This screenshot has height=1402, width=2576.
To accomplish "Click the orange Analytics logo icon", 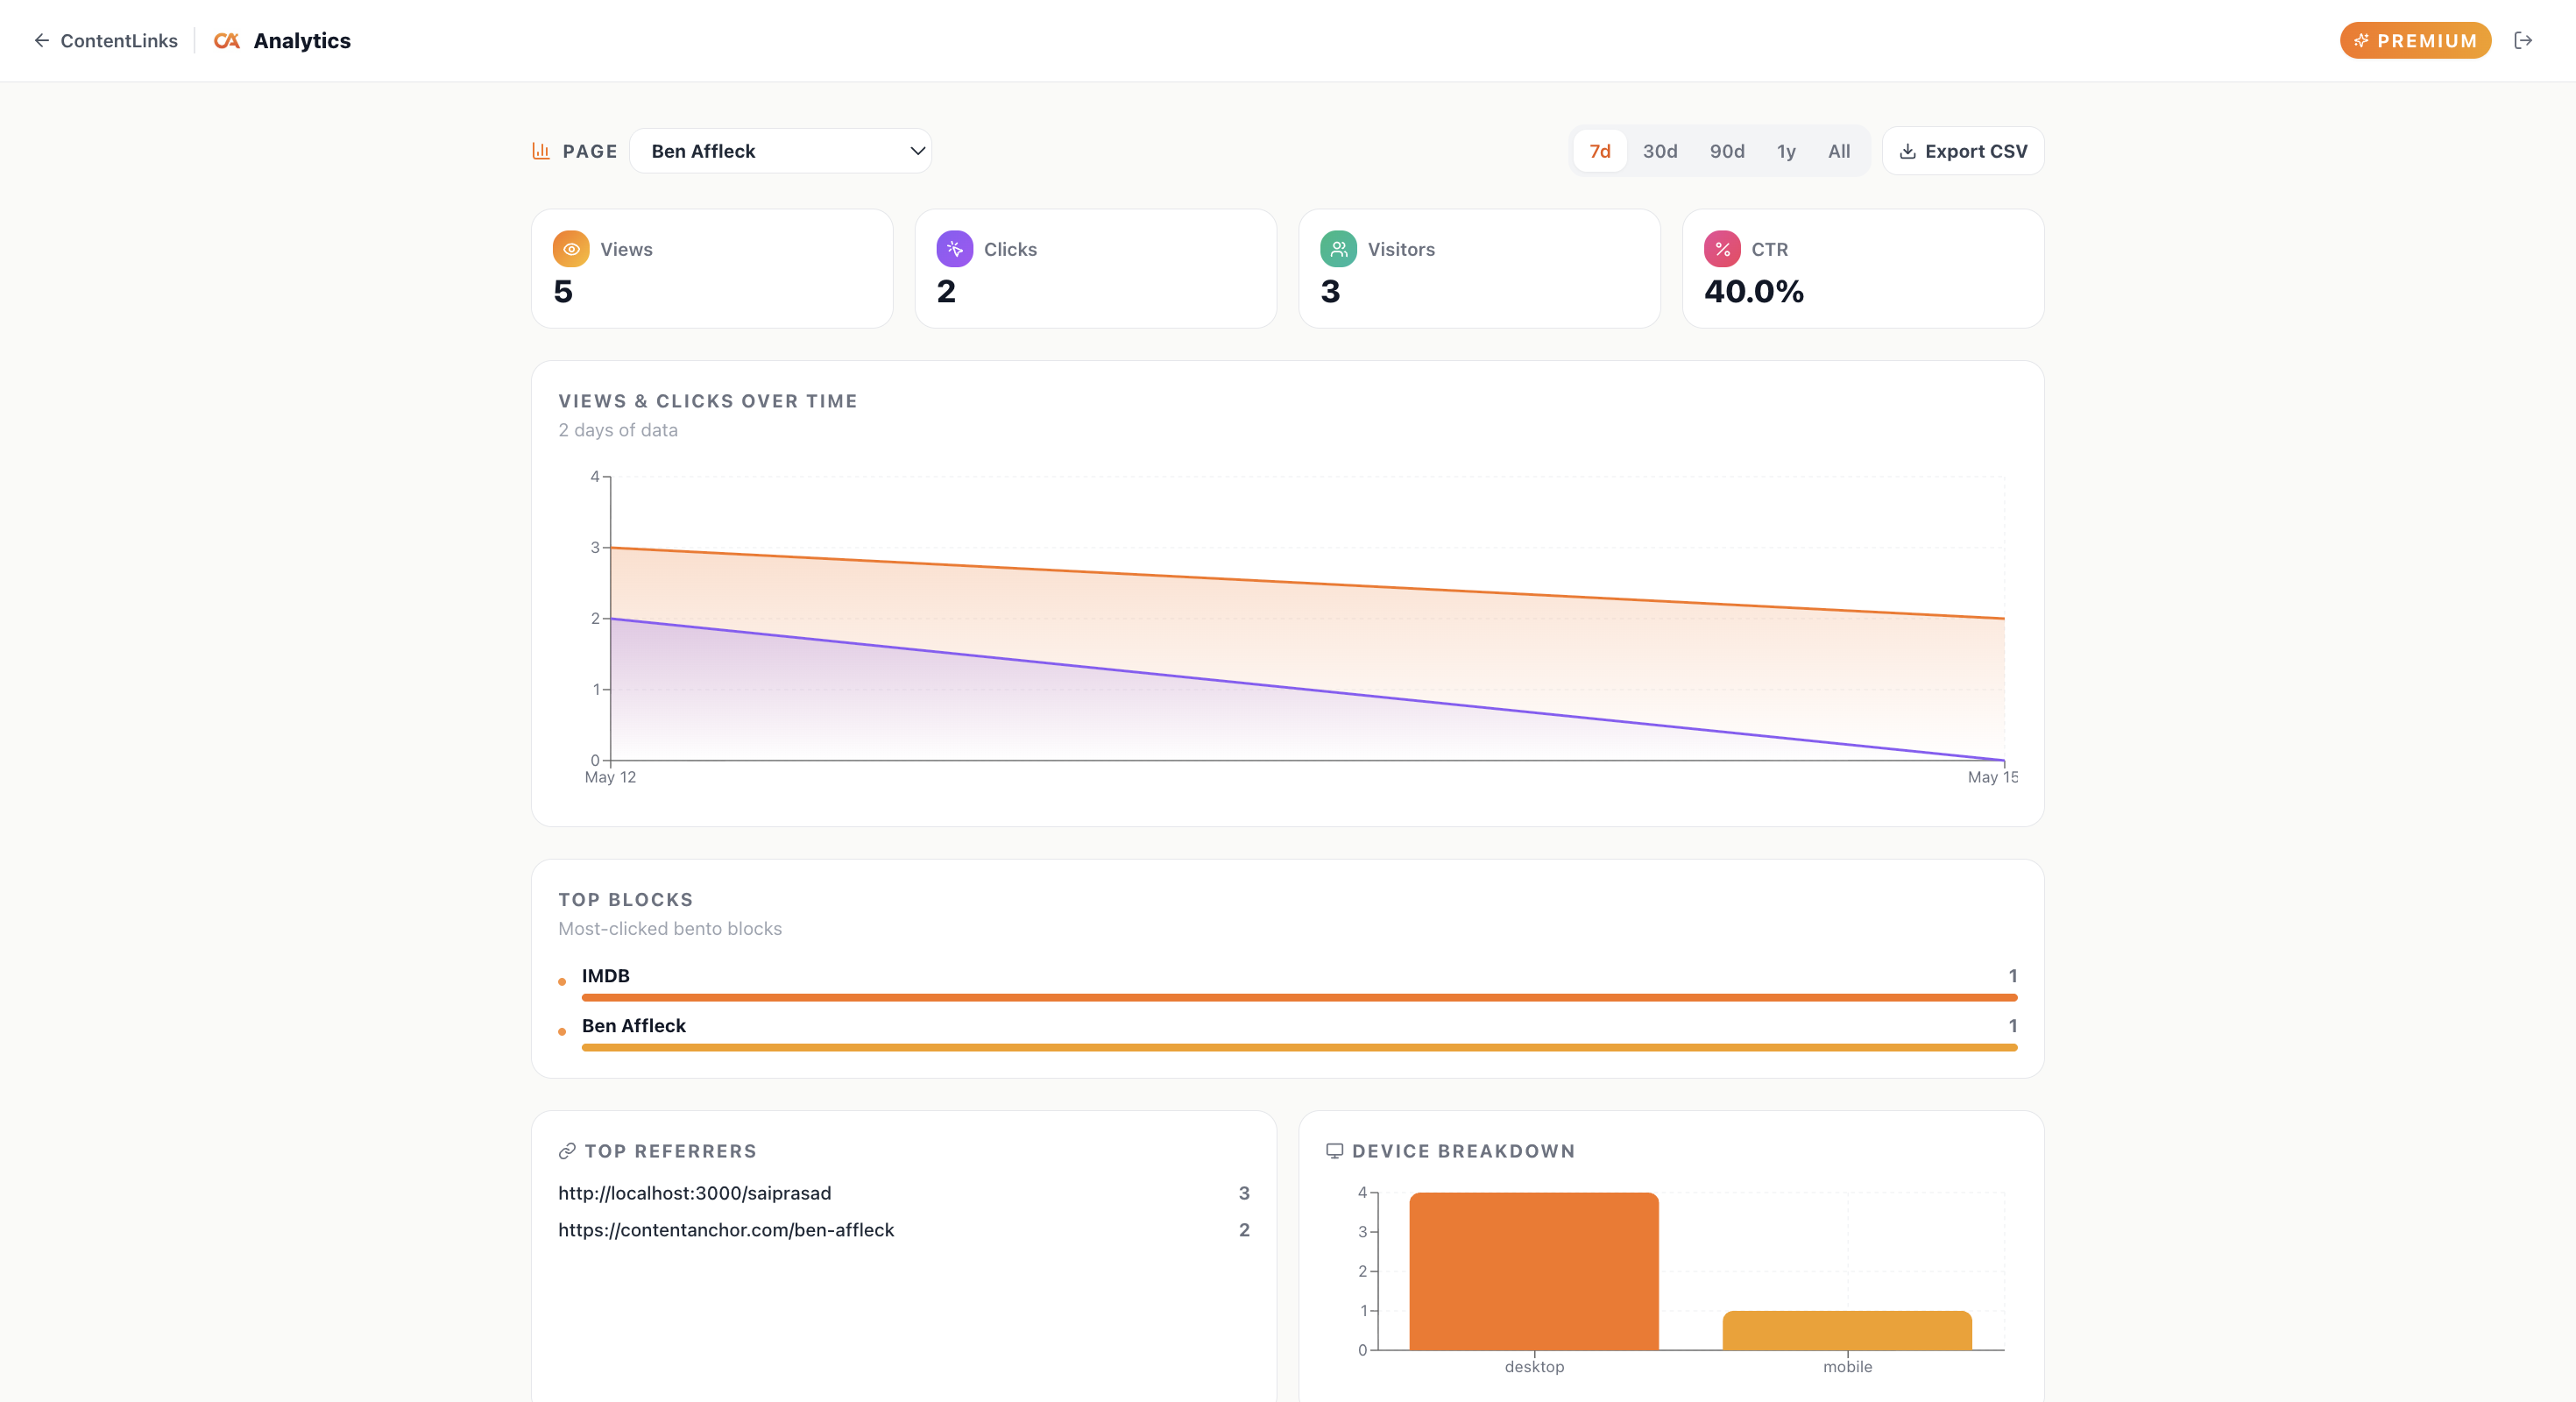I will point(227,41).
